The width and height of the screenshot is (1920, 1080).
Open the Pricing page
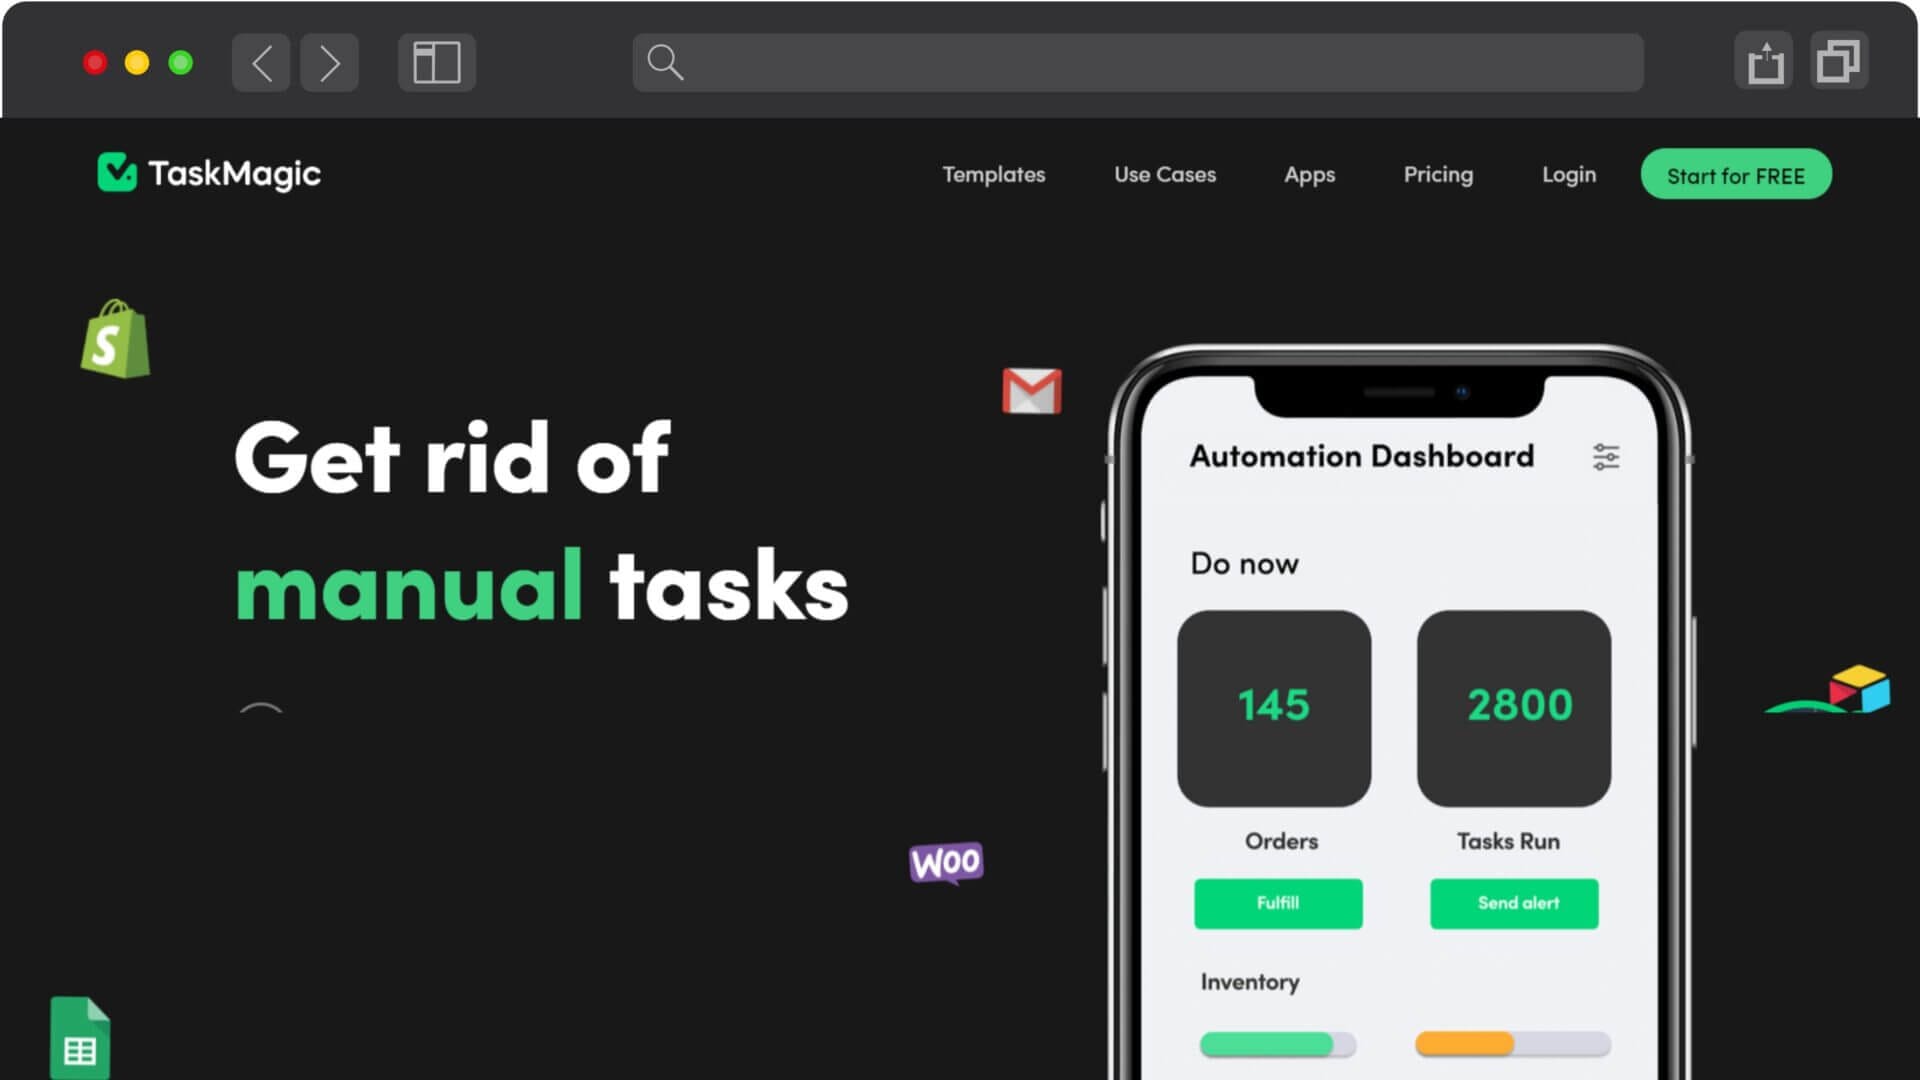click(1437, 174)
